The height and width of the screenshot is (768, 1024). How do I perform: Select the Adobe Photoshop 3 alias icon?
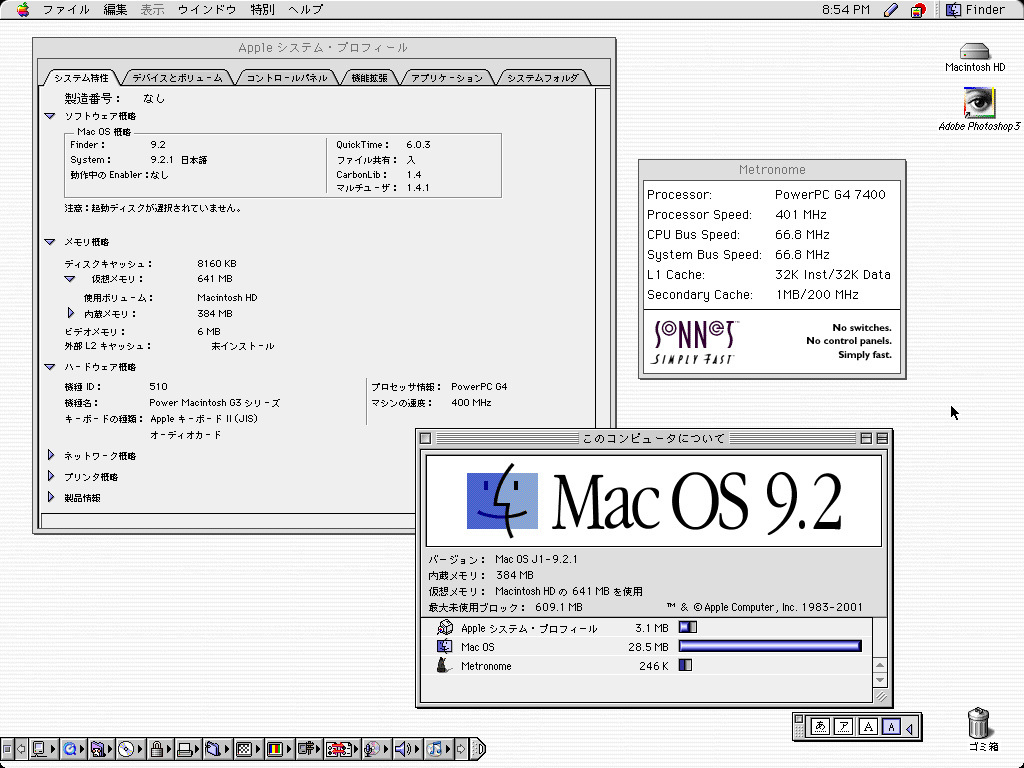[979, 102]
